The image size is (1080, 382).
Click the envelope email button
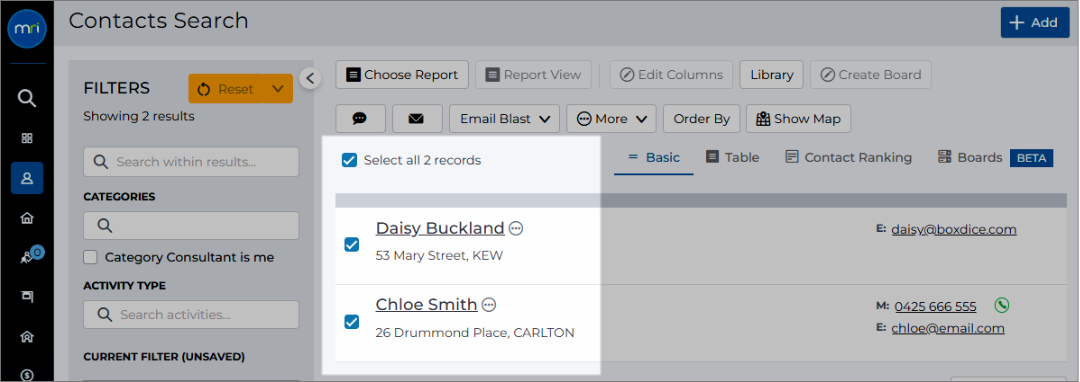[416, 118]
